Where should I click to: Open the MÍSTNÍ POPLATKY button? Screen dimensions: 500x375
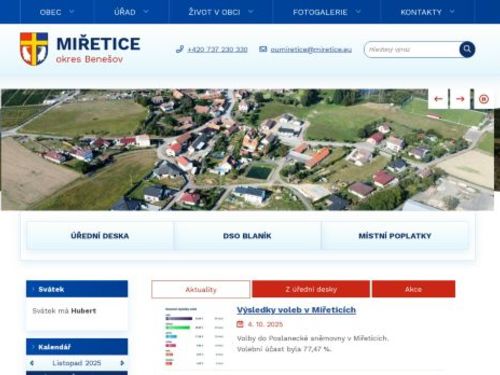(395, 236)
